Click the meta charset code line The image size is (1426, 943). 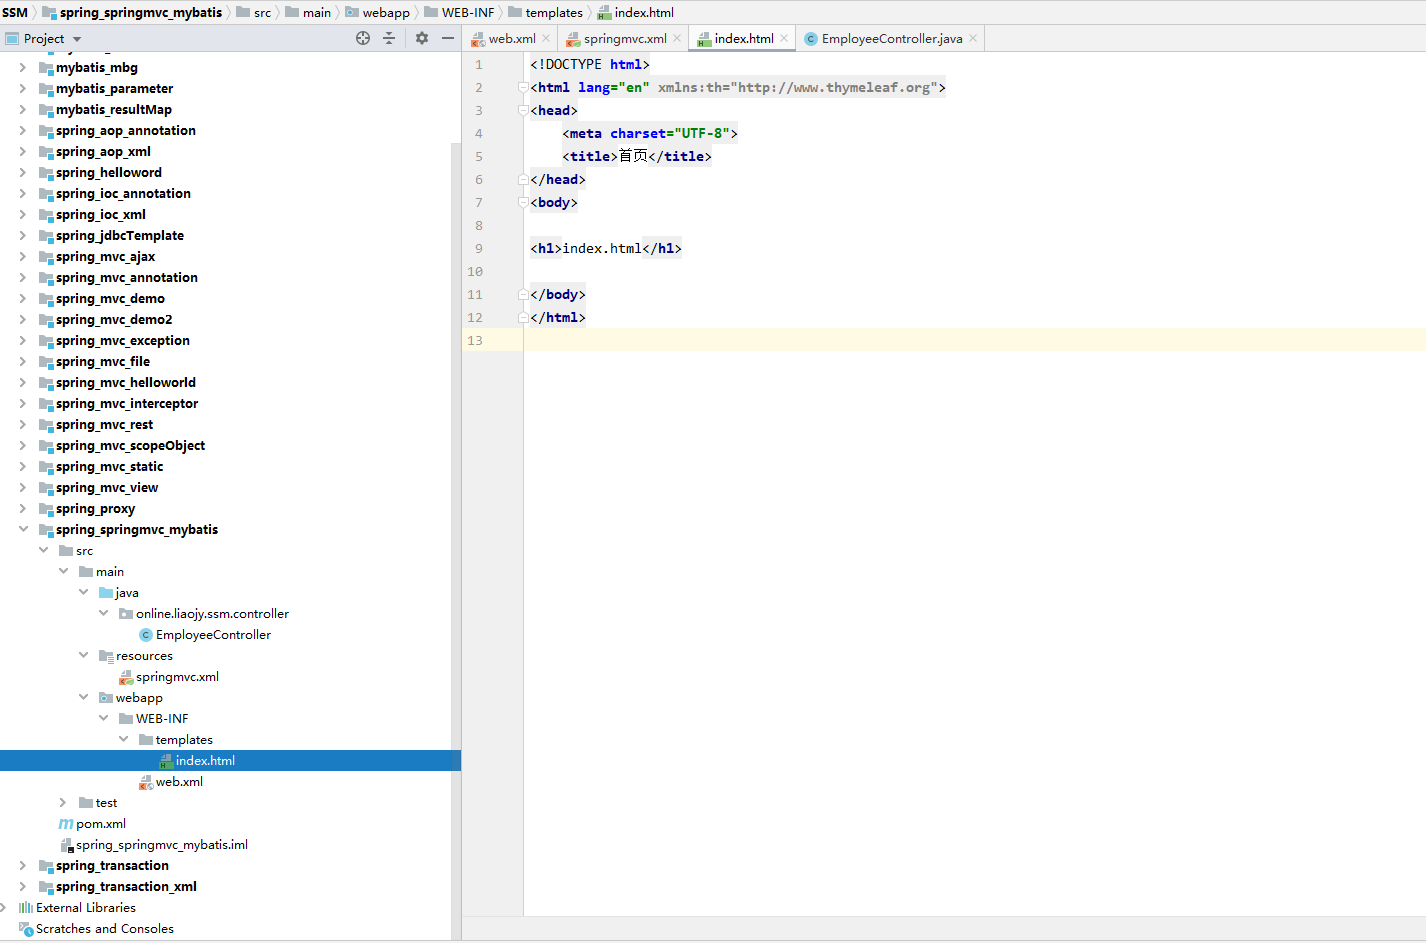pyautogui.click(x=650, y=133)
